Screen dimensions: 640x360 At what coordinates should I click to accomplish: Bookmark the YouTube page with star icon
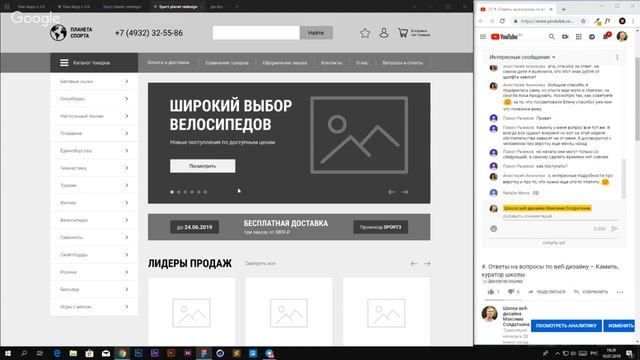coord(583,21)
